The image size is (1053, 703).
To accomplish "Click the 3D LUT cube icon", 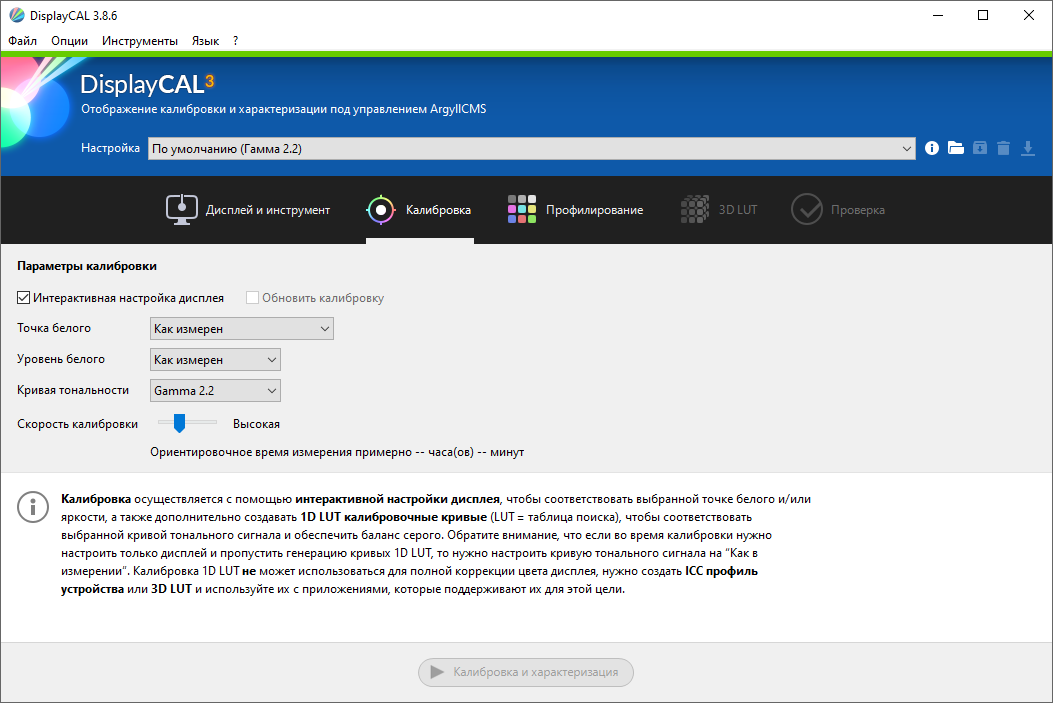I will coord(695,209).
